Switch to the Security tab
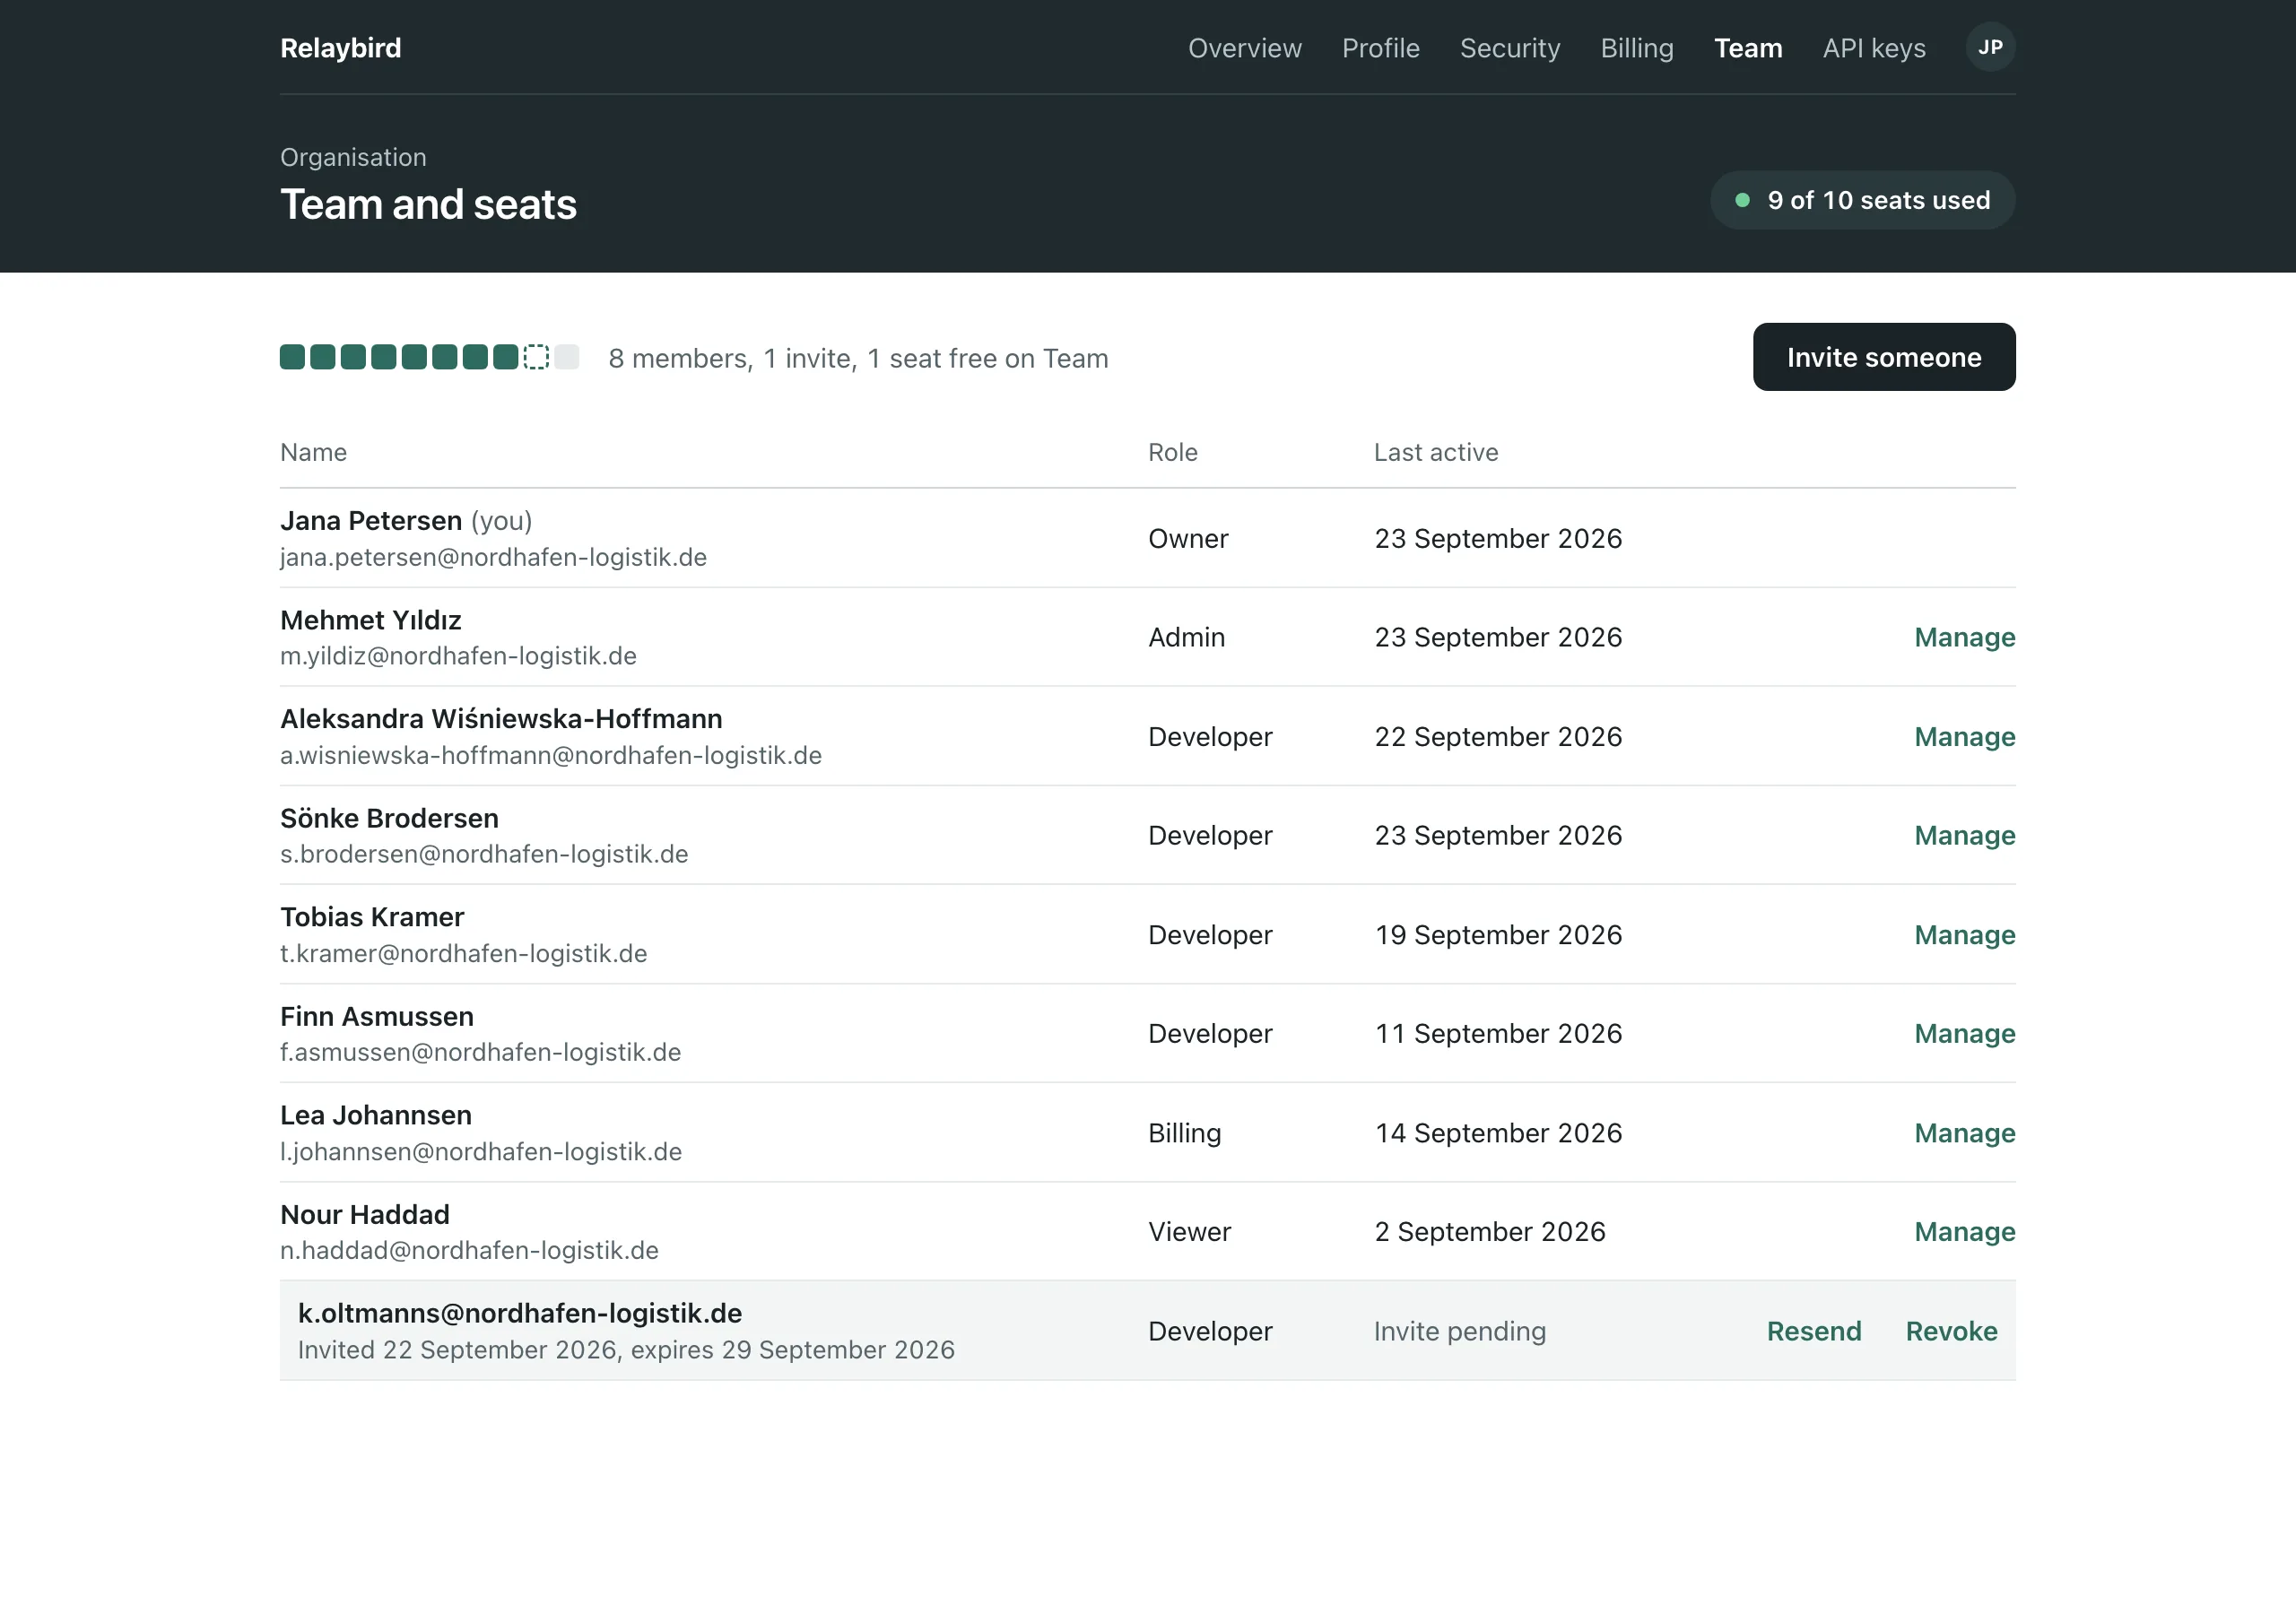Image resolution: width=2296 pixels, height=1614 pixels. [x=1510, y=48]
